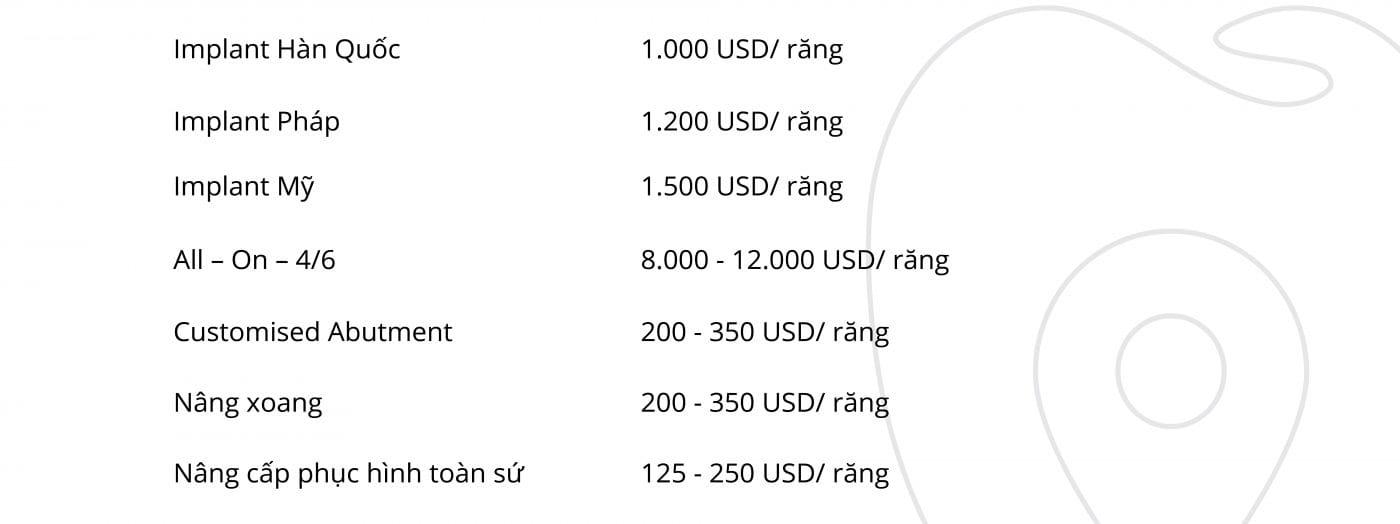1400x524 pixels.
Task: Select the 1.000 USD/ răng price
Action: (742, 50)
